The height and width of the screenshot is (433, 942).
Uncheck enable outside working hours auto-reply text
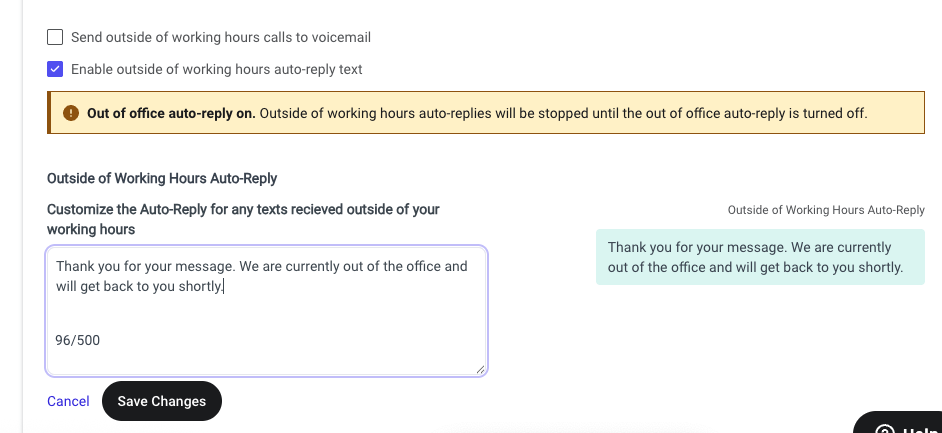55,69
